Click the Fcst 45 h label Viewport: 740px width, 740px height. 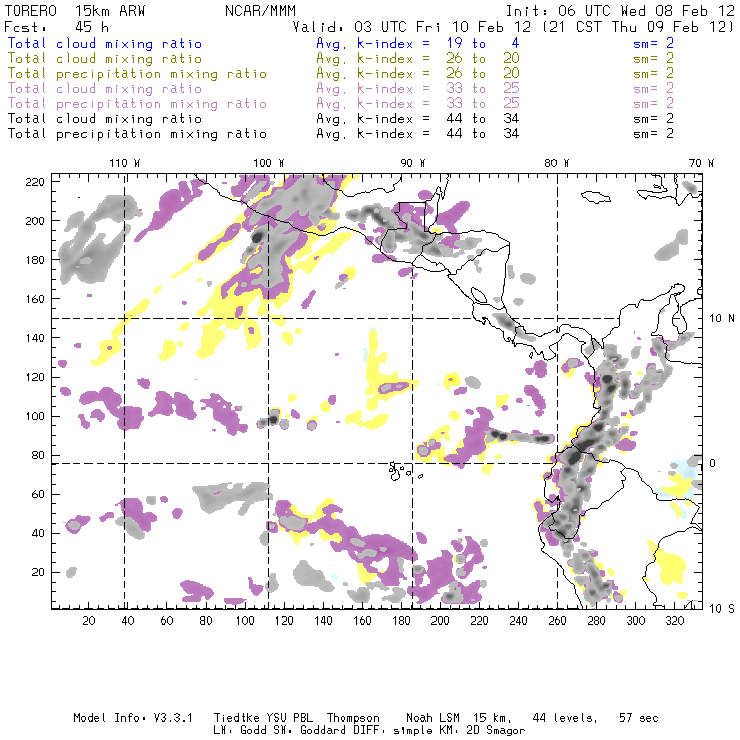coord(56,27)
